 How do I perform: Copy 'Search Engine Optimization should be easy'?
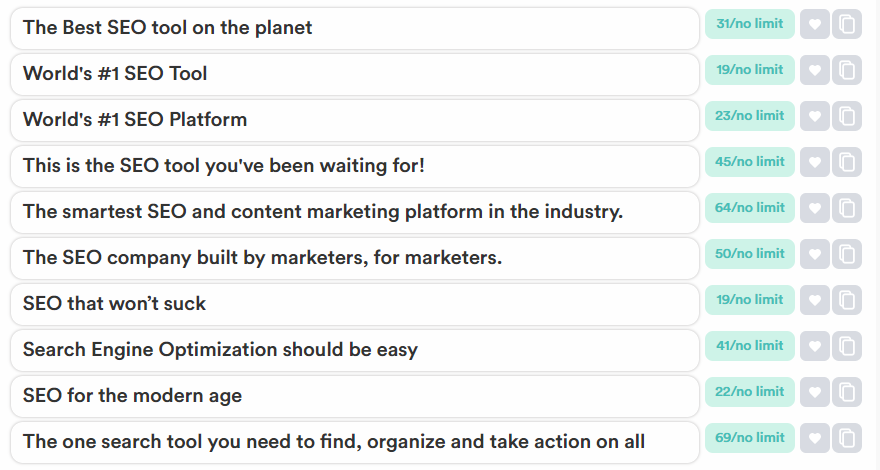pos(847,346)
